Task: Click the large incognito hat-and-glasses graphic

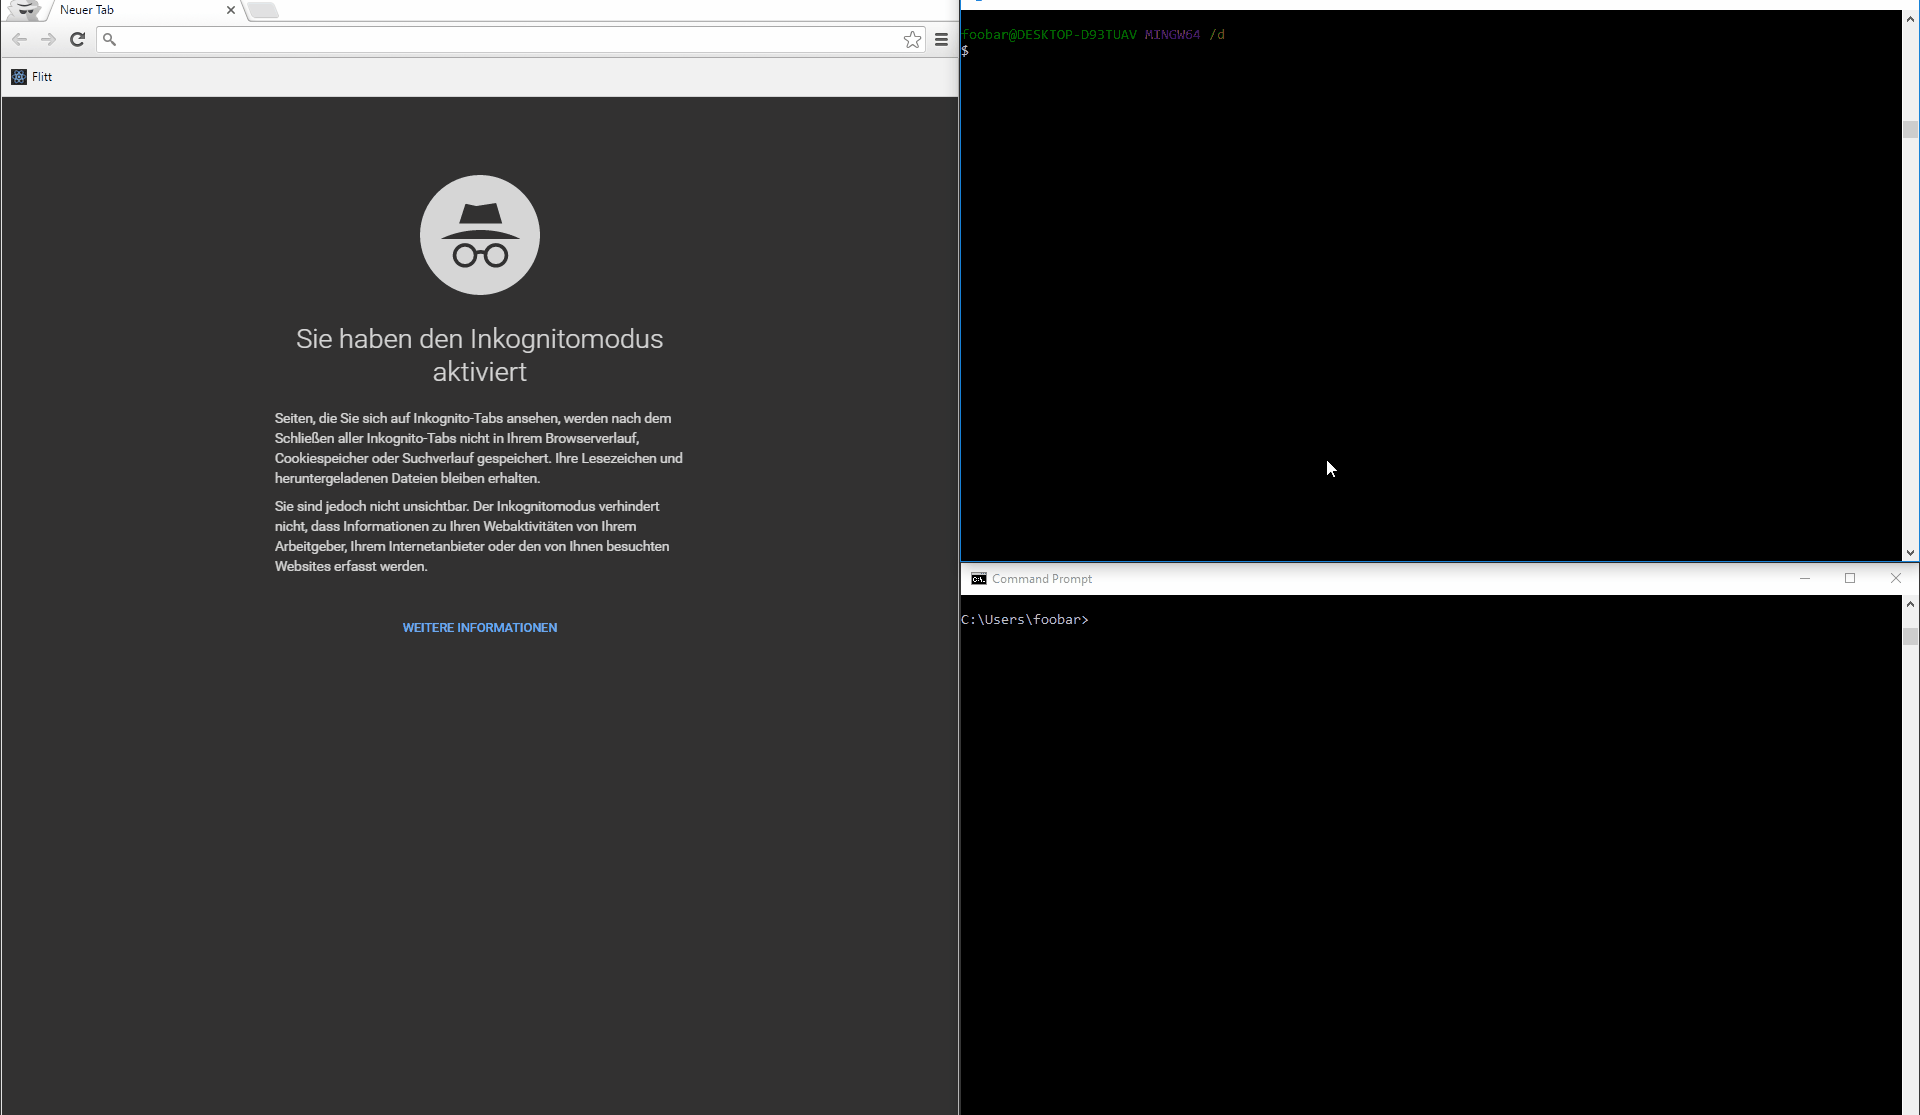Action: click(479, 234)
